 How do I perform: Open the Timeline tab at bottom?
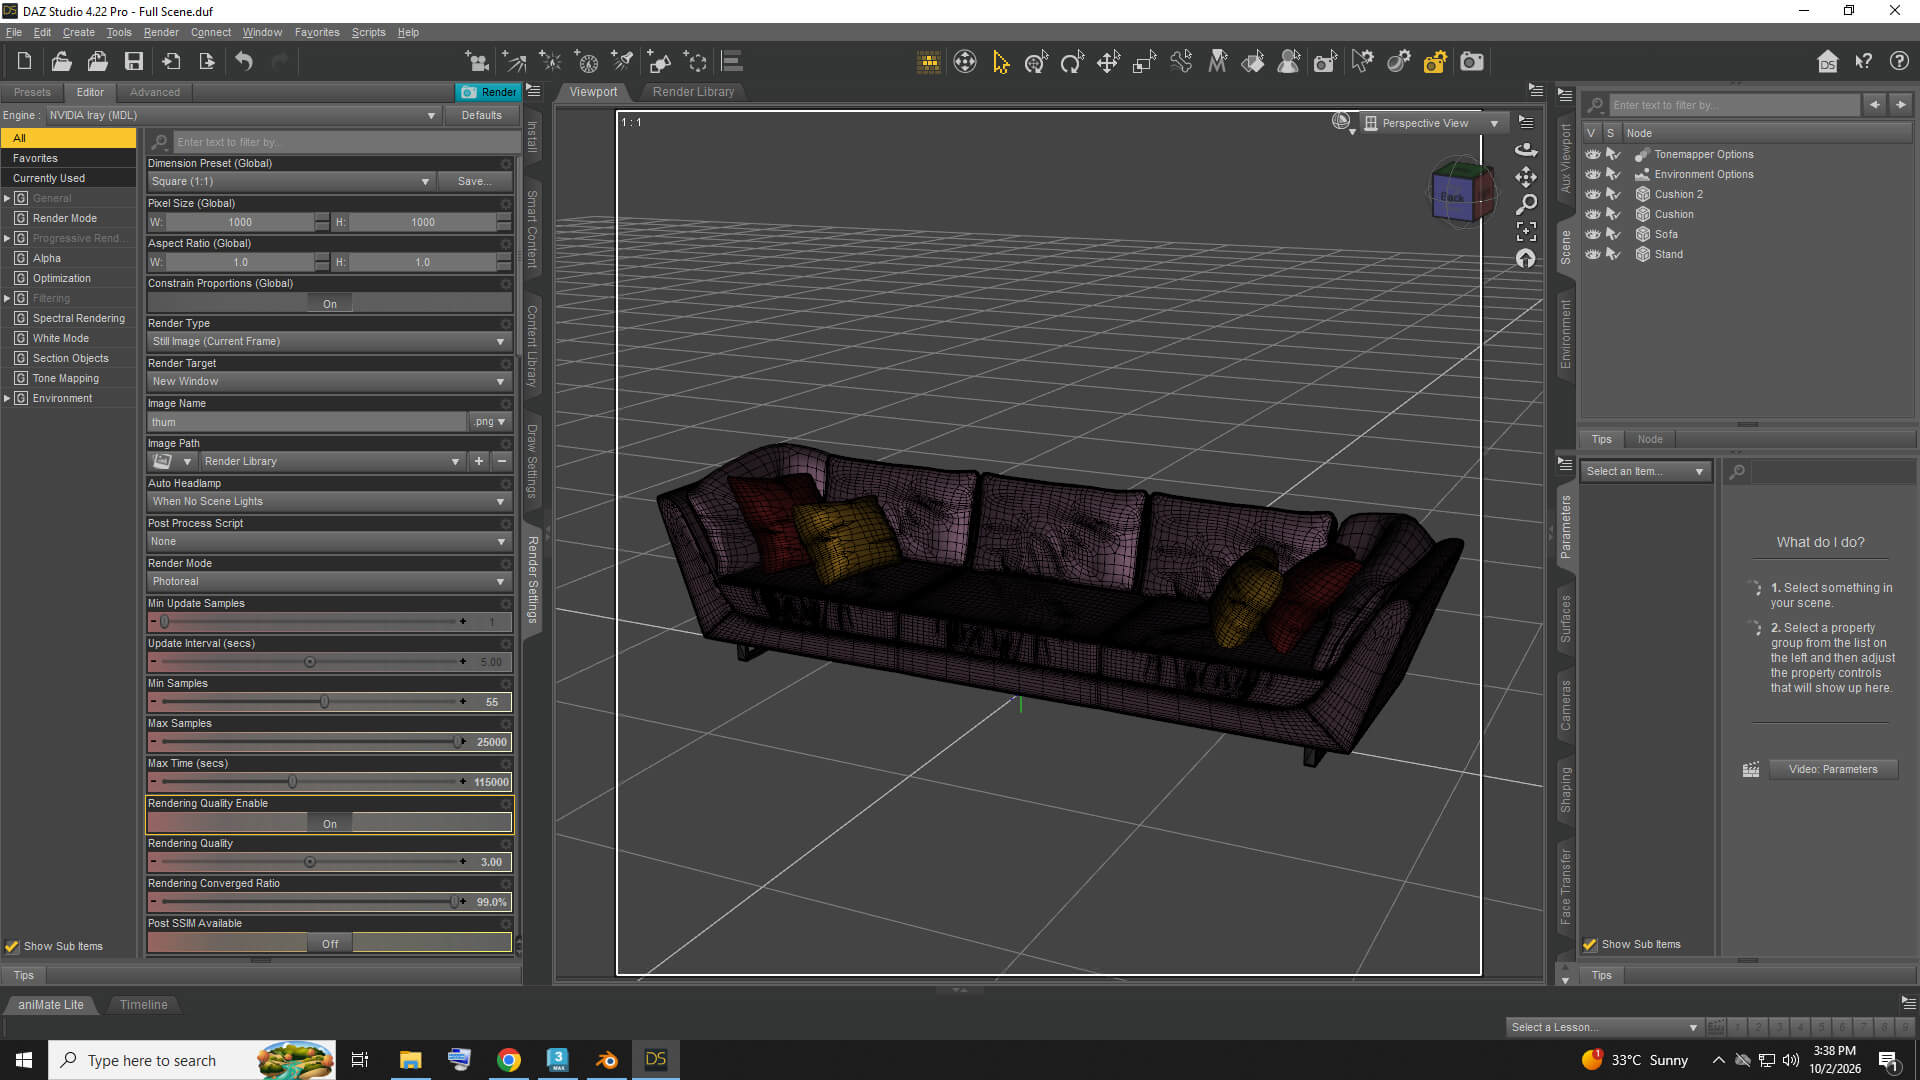[x=143, y=1004]
